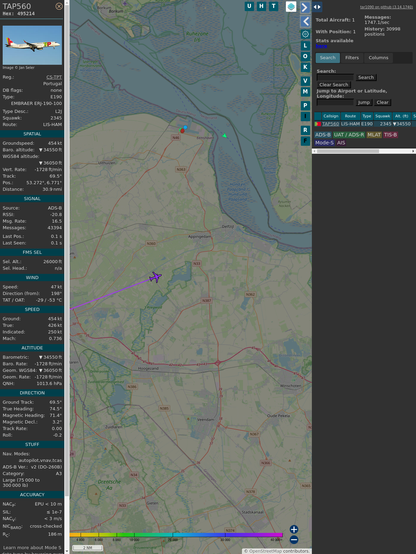The height and width of the screenshot is (554, 416).
Task: Click the aircraft table horizontal scrollbar
Action: [364, 151]
